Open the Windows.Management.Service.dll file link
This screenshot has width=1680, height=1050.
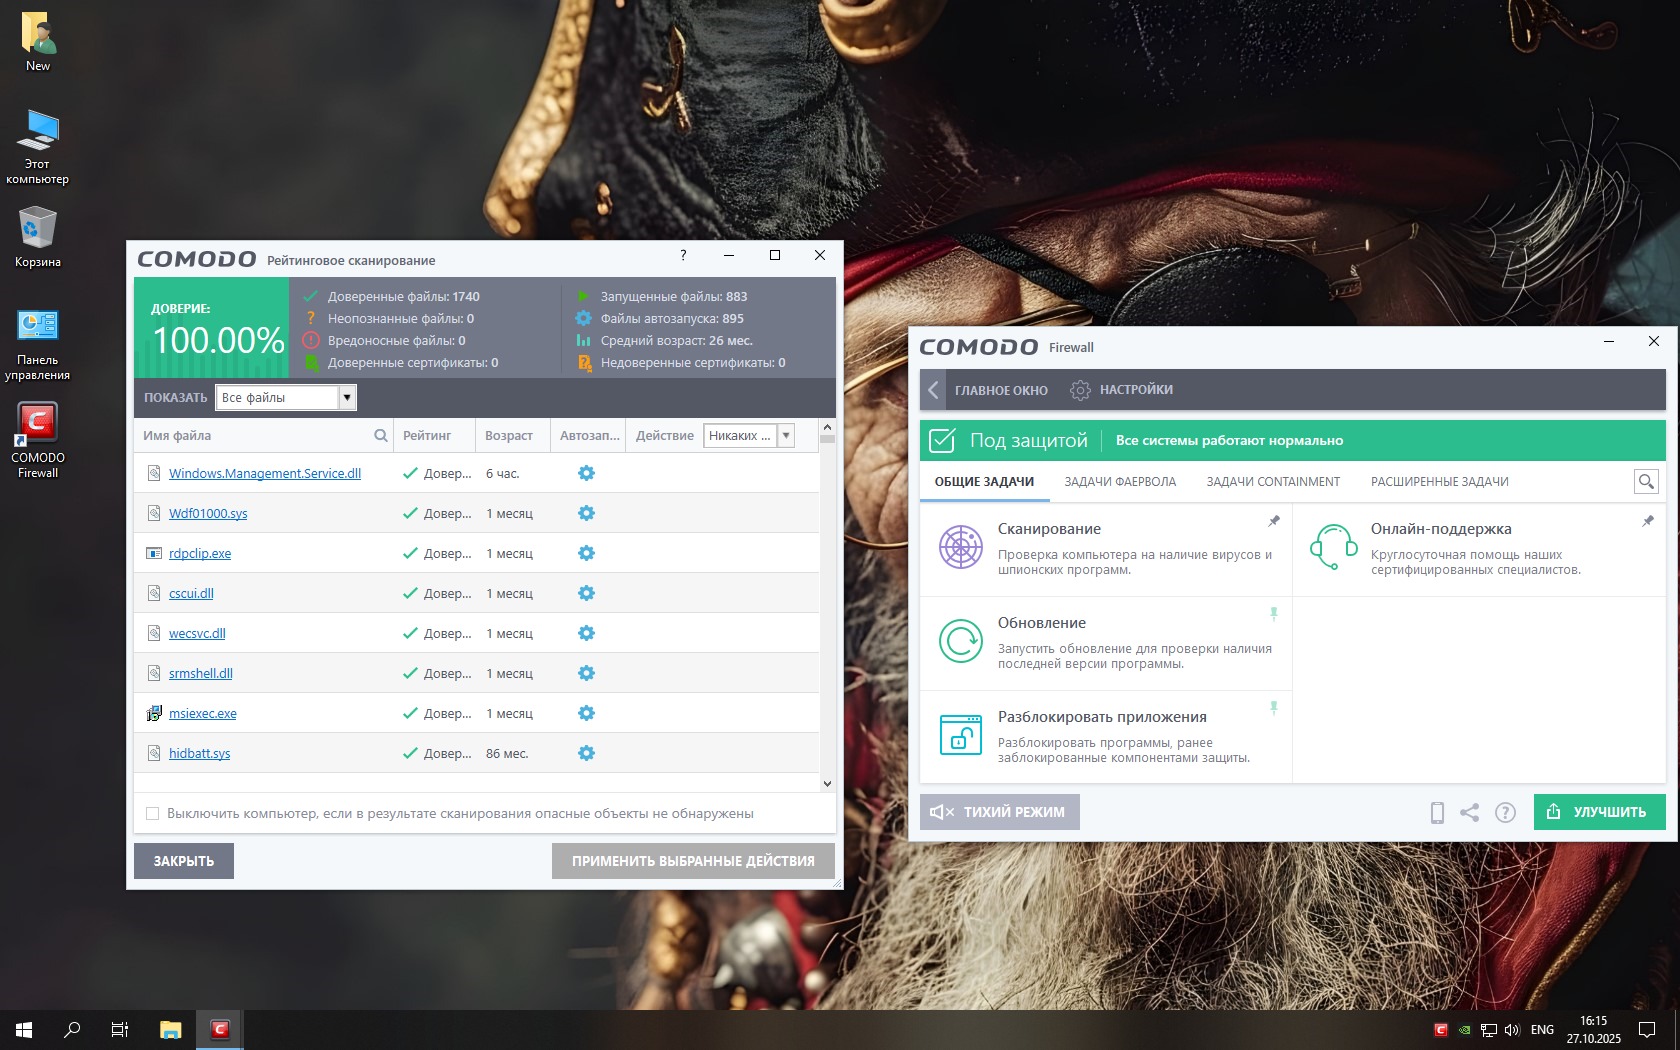[x=265, y=473]
